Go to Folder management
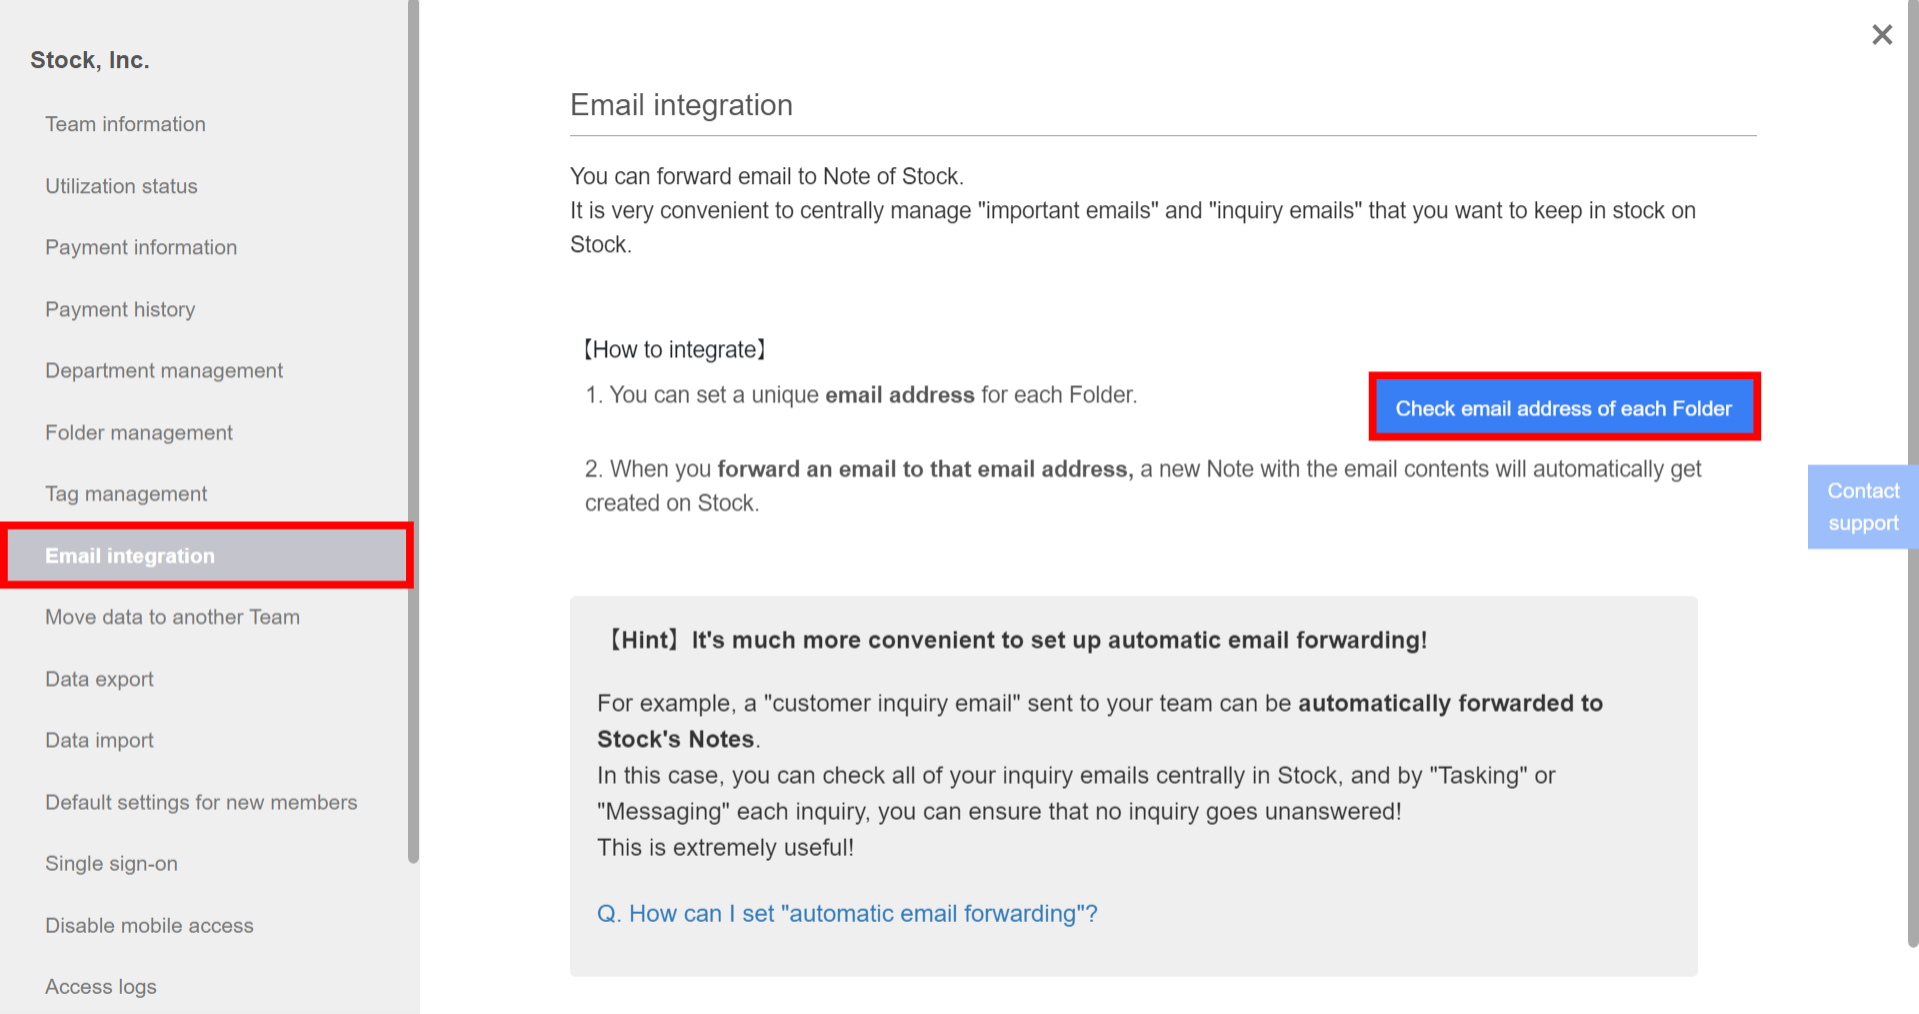Image resolution: width=1919 pixels, height=1014 pixels. click(x=138, y=432)
